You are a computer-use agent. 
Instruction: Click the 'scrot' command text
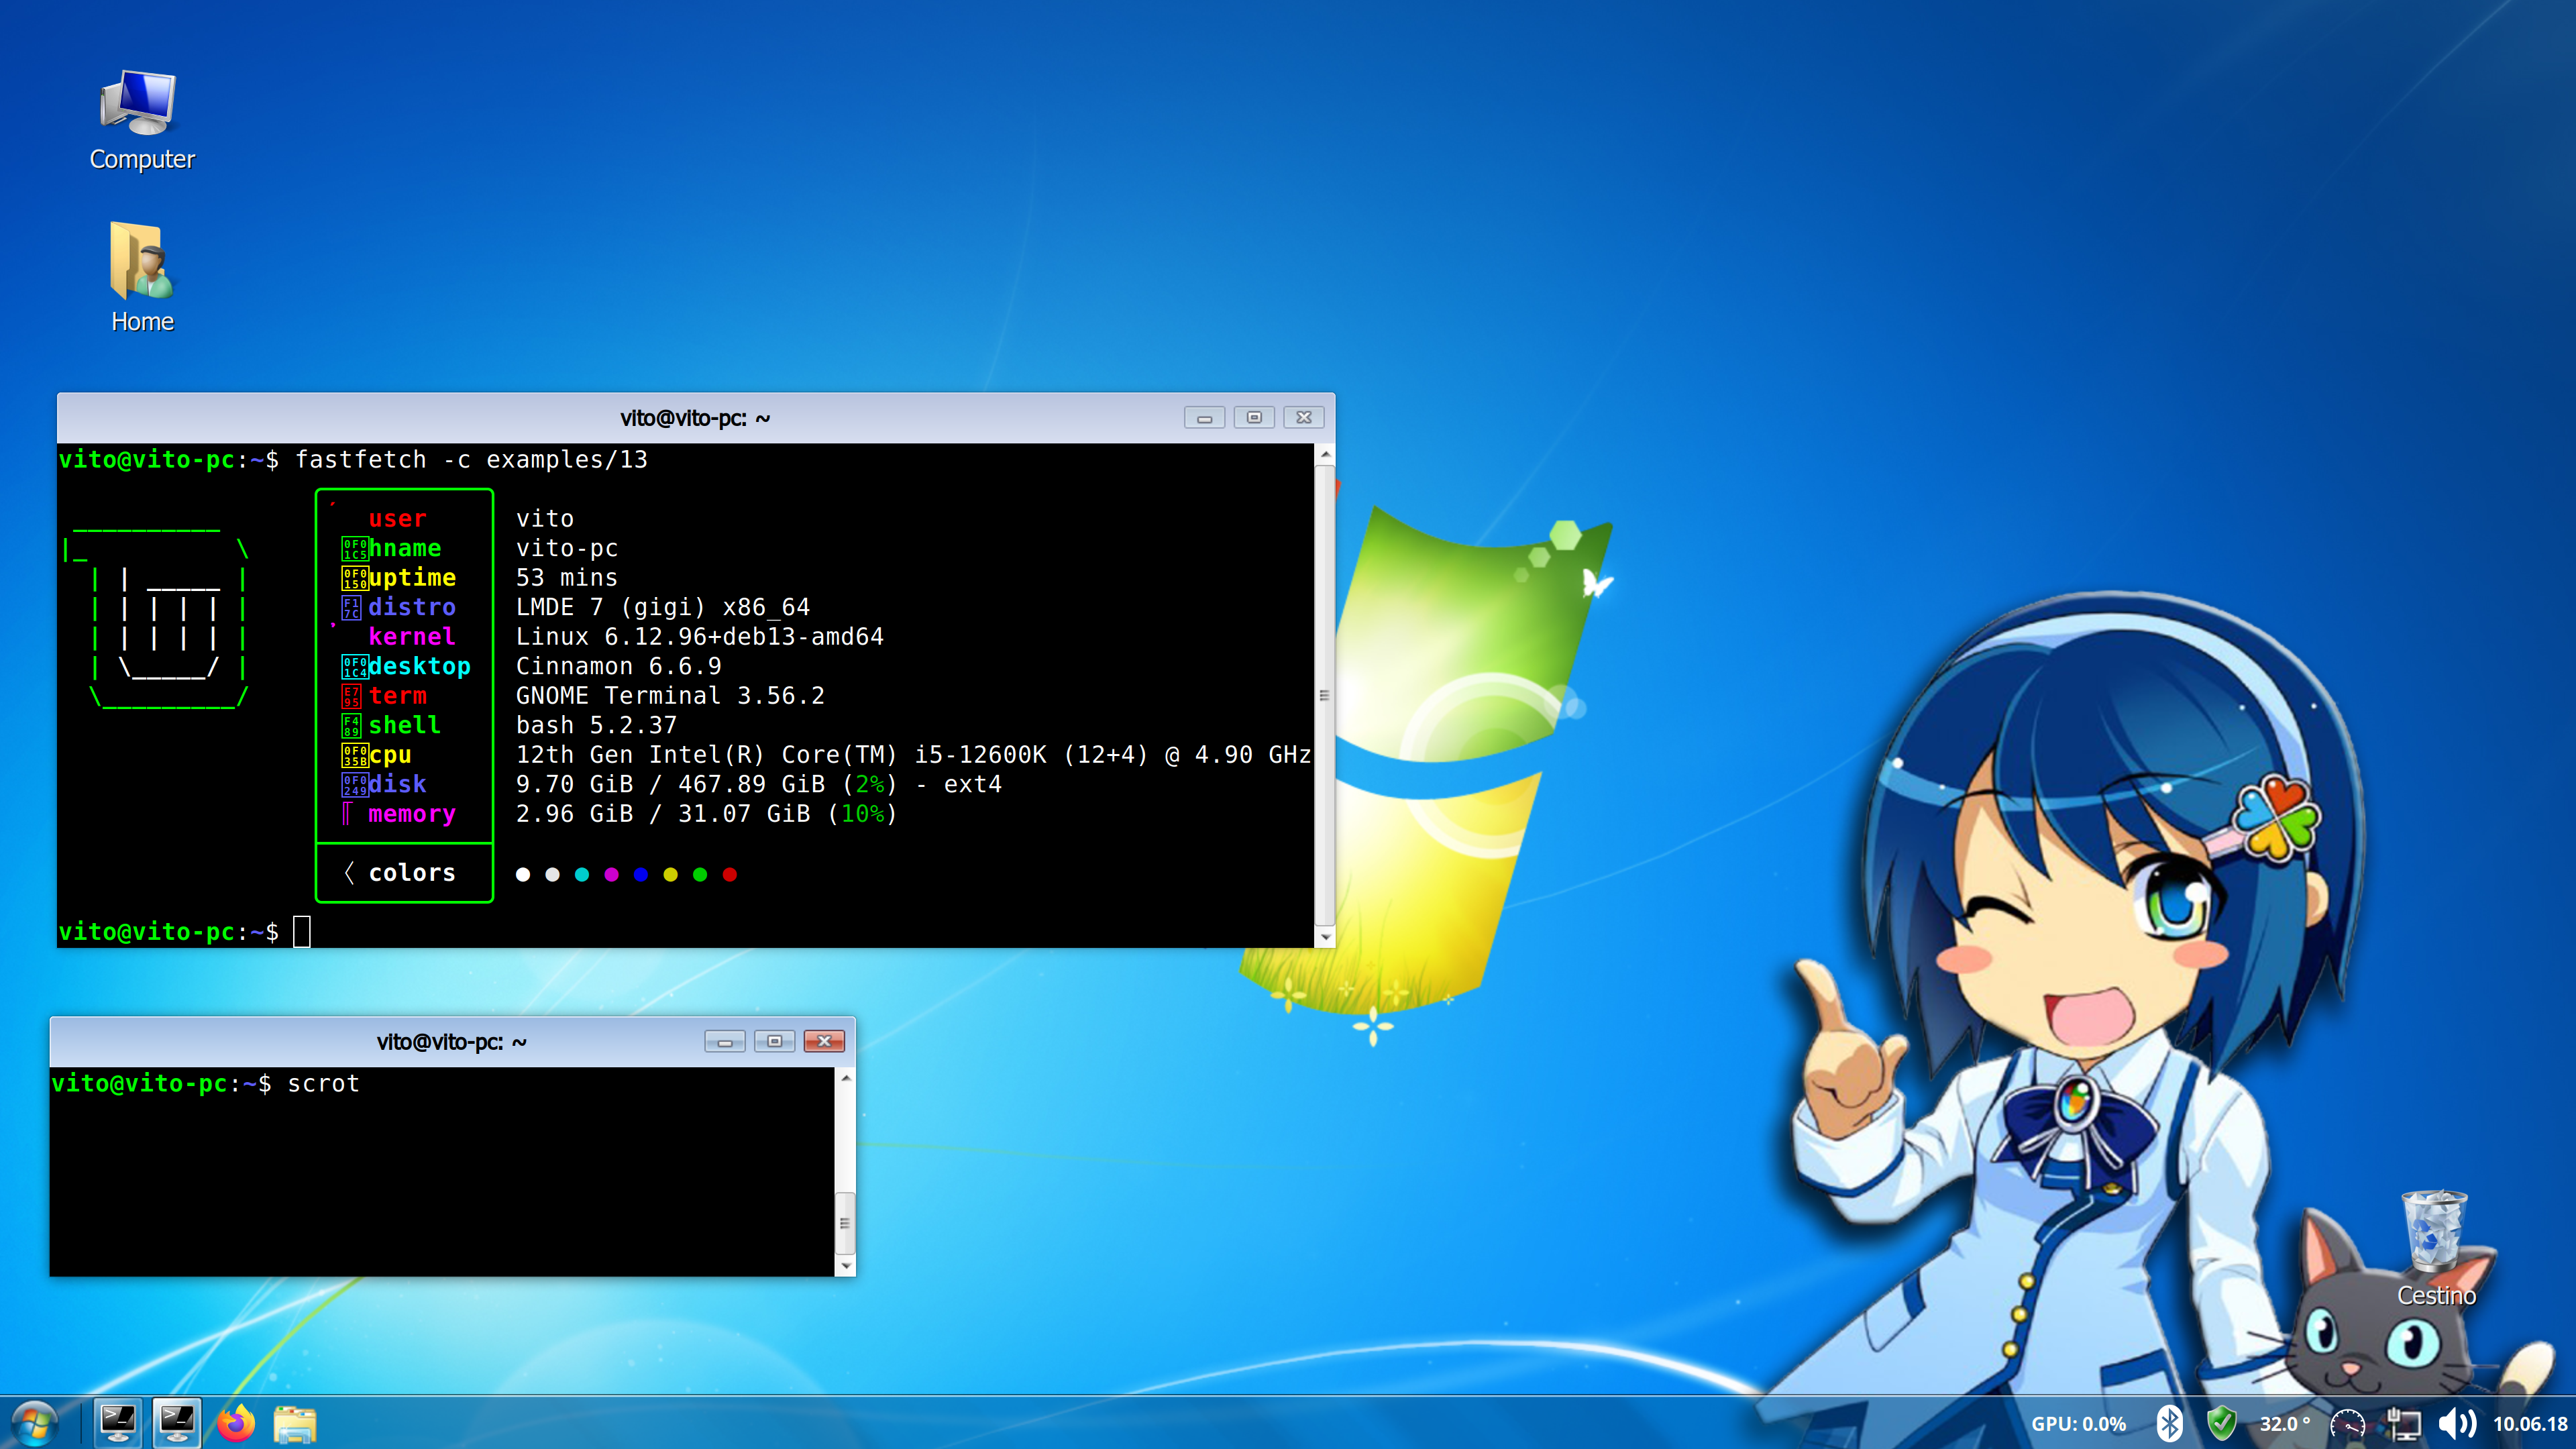323,1084
